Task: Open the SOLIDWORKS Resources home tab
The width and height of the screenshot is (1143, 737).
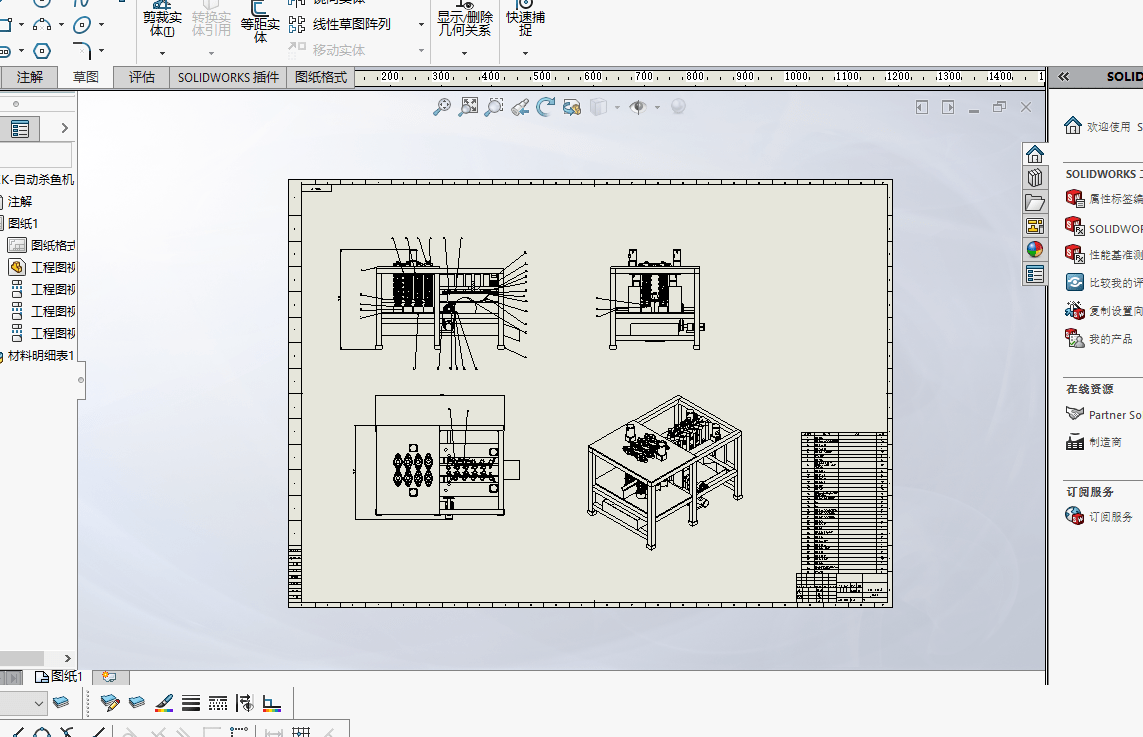Action: point(1034,154)
